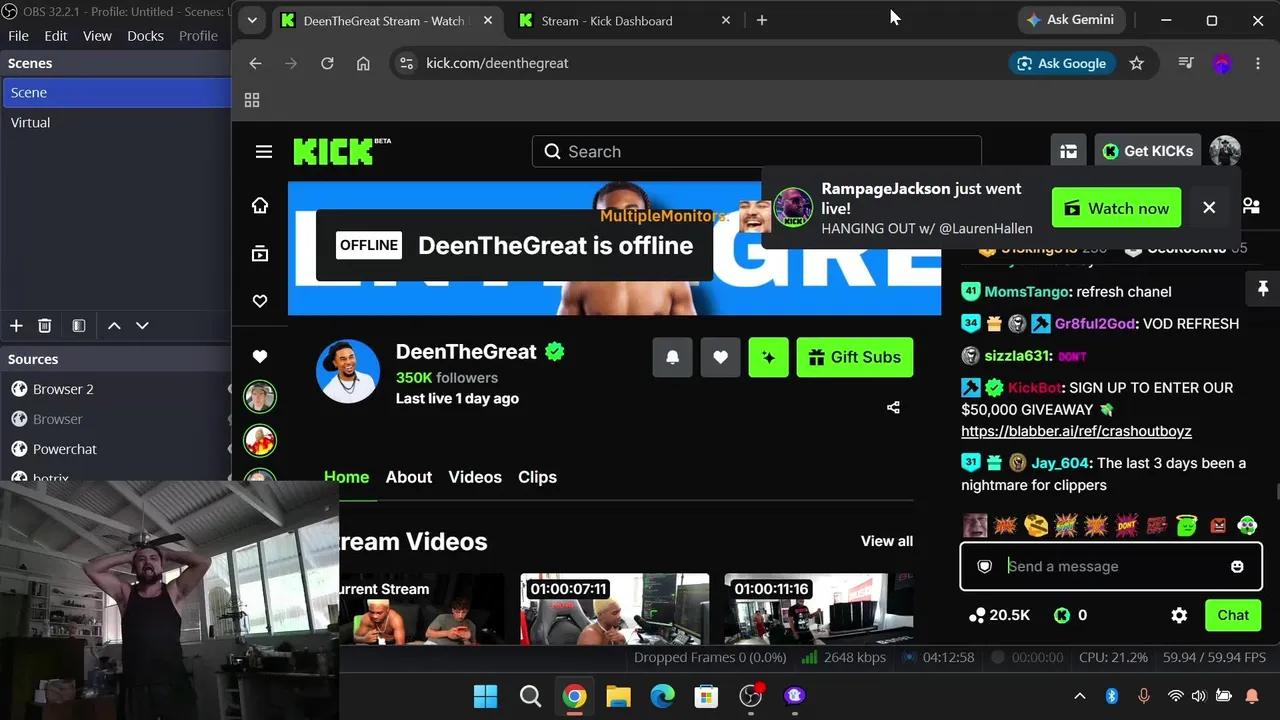This screenshot has width=1280, height=720.
Task: Click the Kick logo
Action: (x=342, y=151)
